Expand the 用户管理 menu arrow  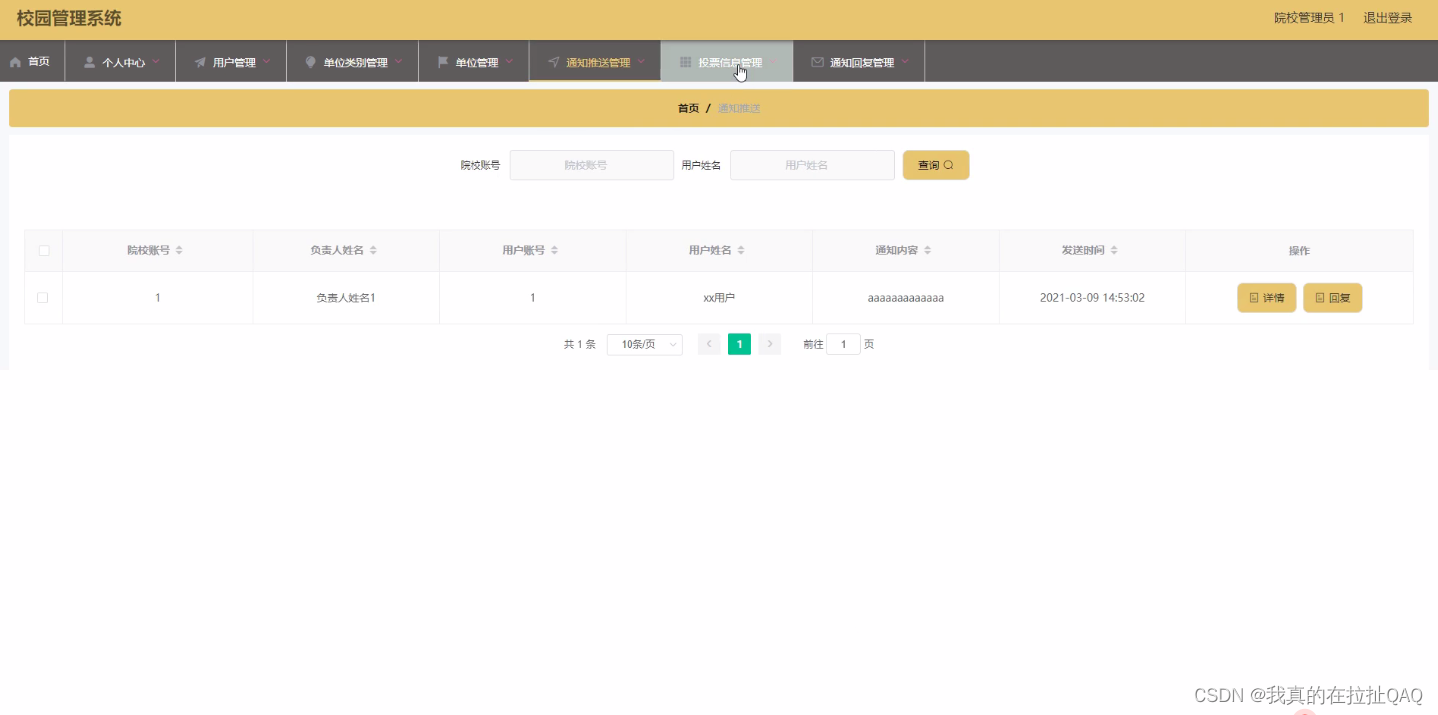pos(267,61)
